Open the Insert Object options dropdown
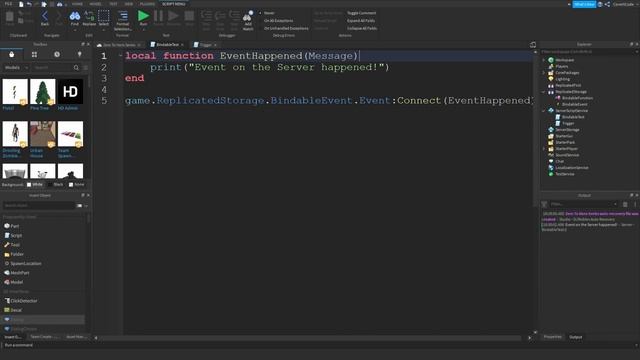This screenshot has width=640, height=360. [x=86, y=206]
